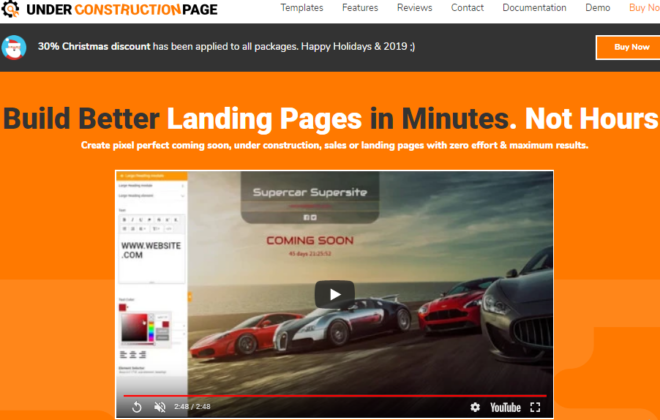Click the orange Buy Now navigation link

[x=644, y=8]
